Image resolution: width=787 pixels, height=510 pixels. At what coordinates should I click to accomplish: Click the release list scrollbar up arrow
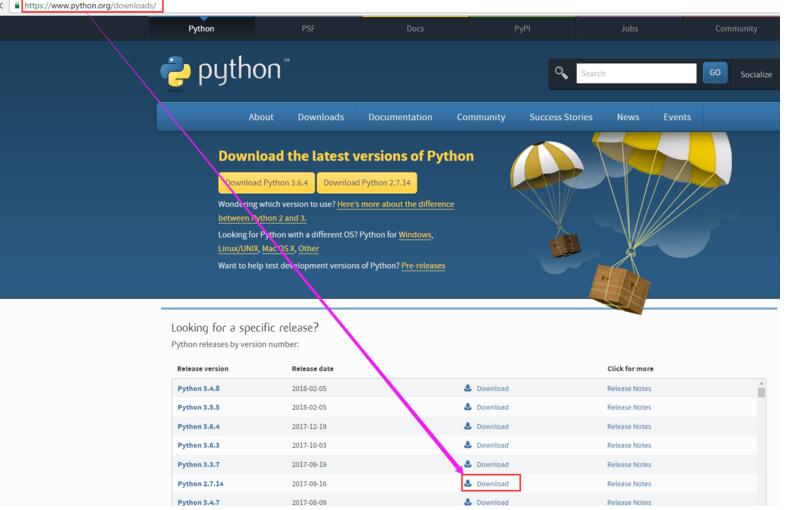[761, 383]
